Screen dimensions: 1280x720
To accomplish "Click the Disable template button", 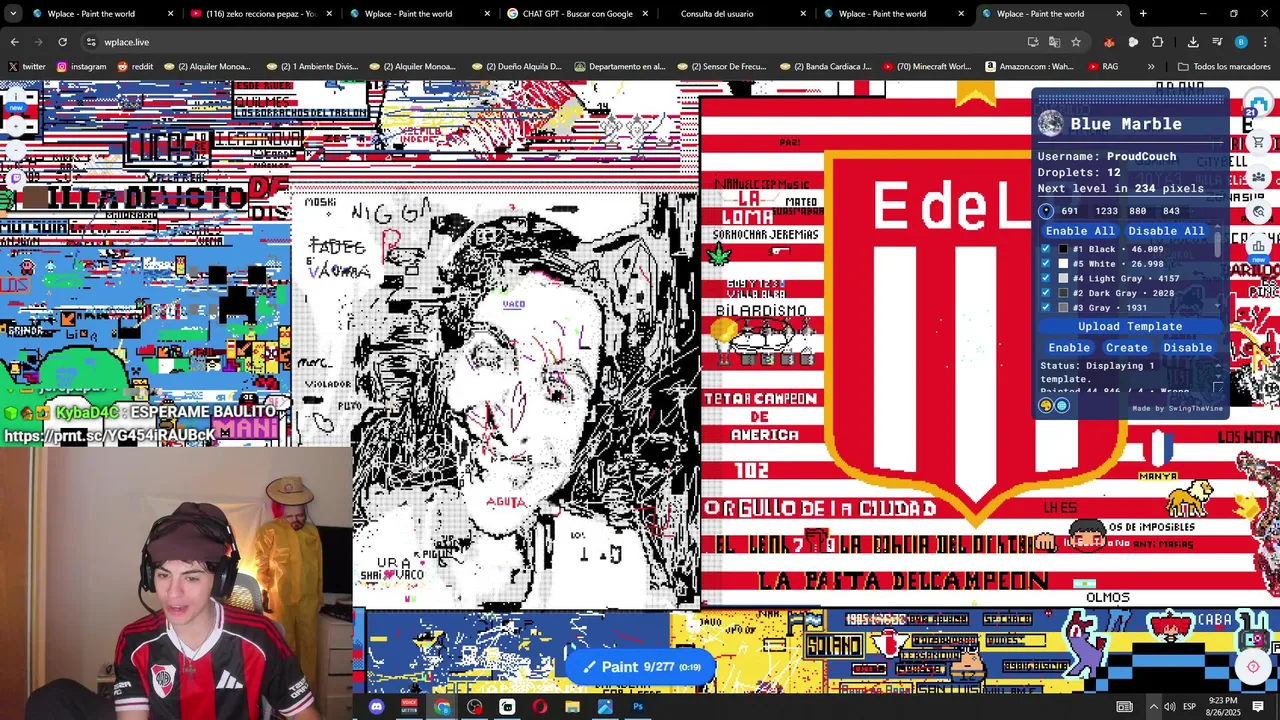I will 1187,348.
